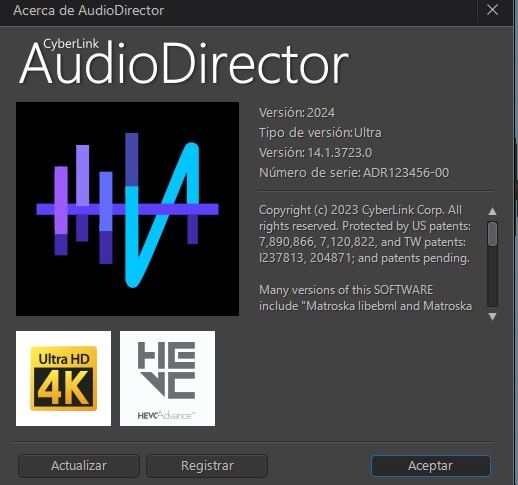Click the CyberLink AudioDirector title logo
Image resolution: width=518 pixels, height=485 pixels.
pyautogui.click(x=183, y=62)
